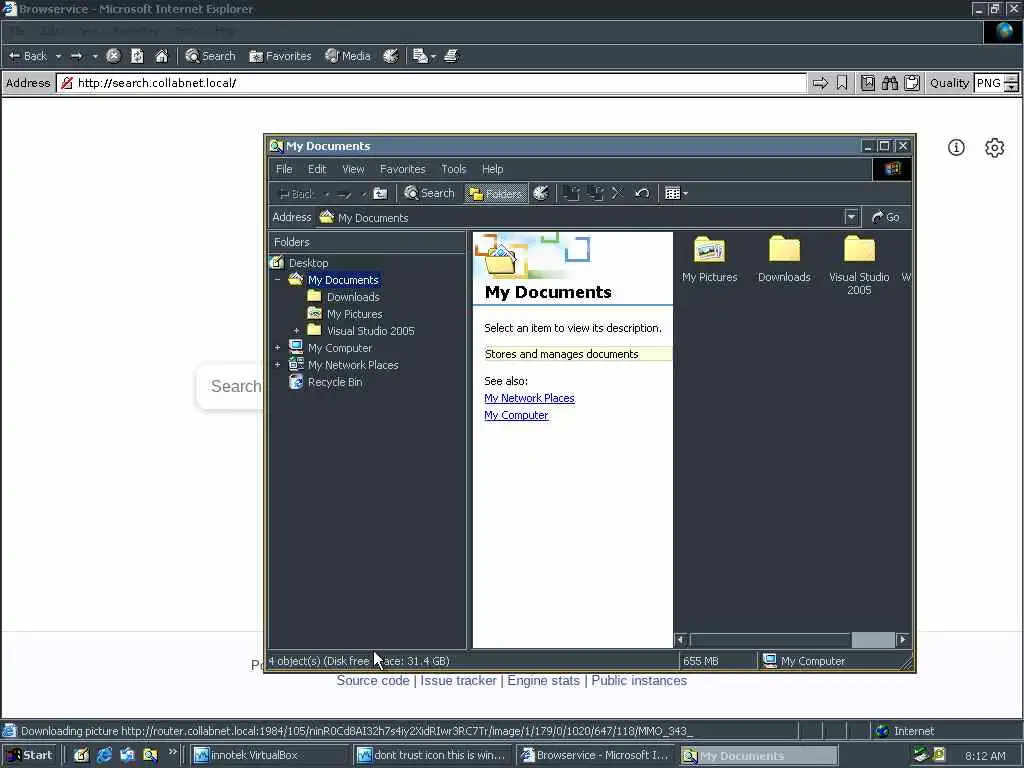This screenshot has height=768, width=1024.
Task: Open Favorites pane in Internet Explorer
Action: (x=280, y=56)
